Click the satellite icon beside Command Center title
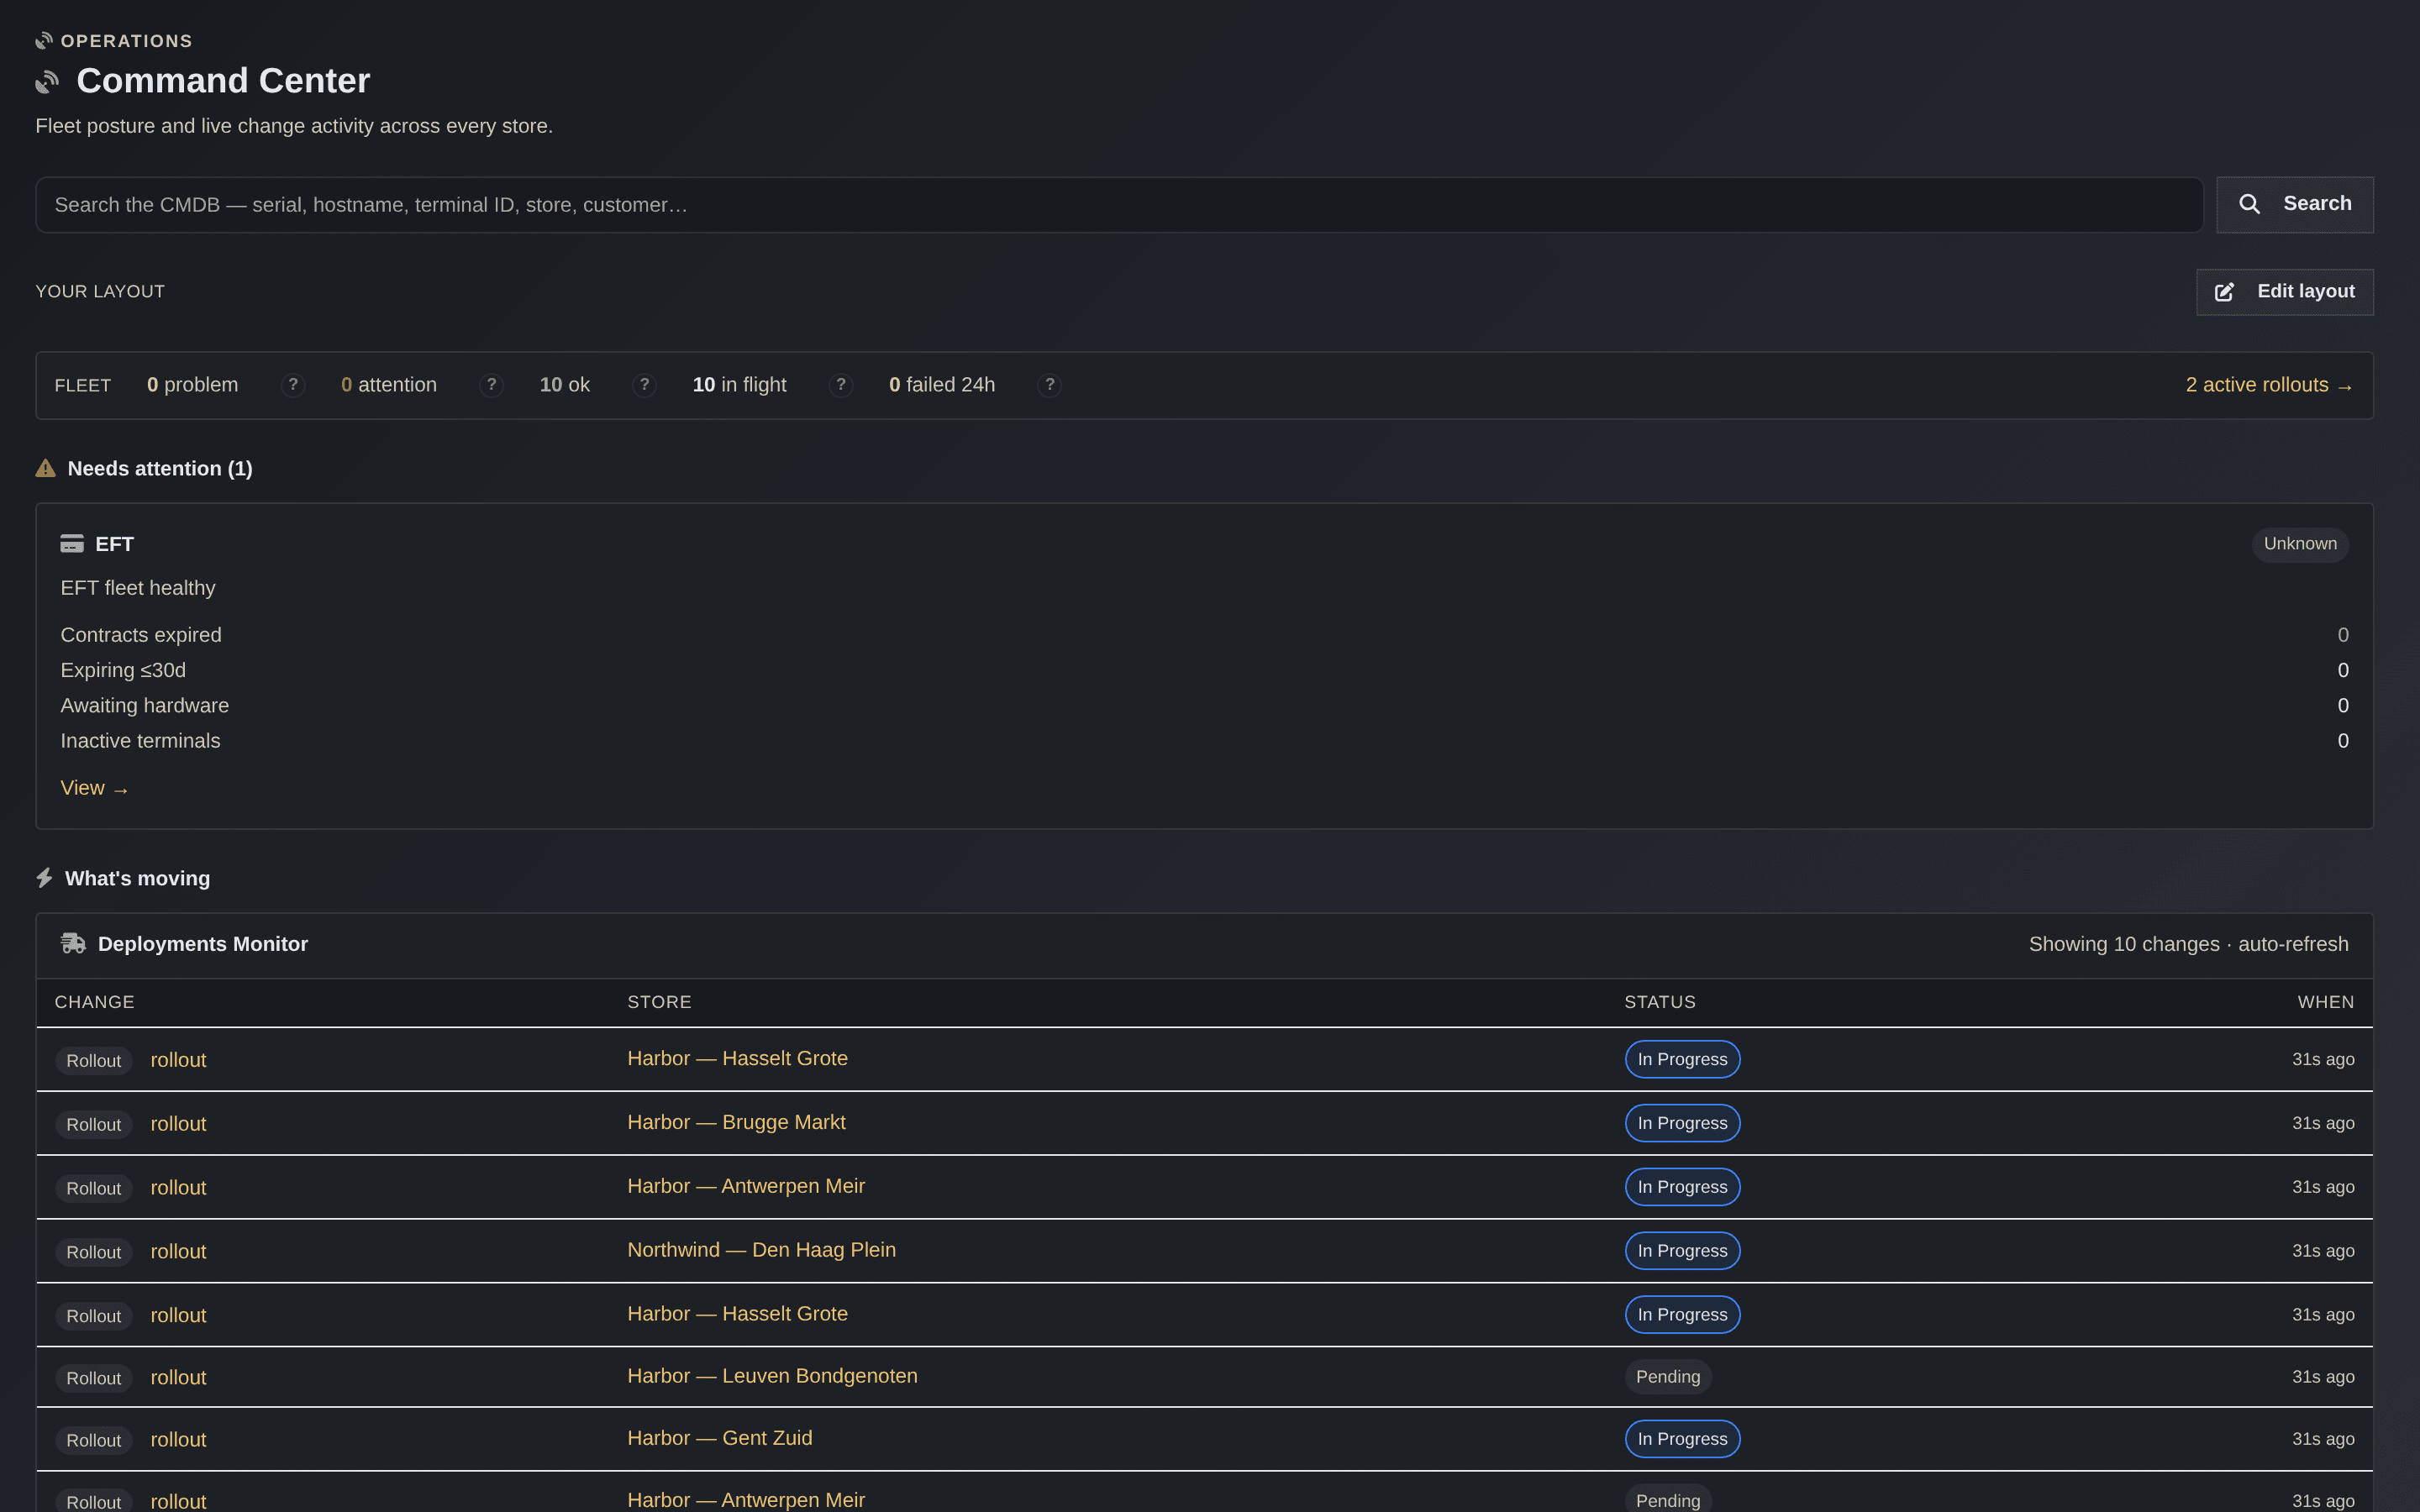Image resolution: width=2420 pixels, height=1512 pixels. click(x=47, y=81)
